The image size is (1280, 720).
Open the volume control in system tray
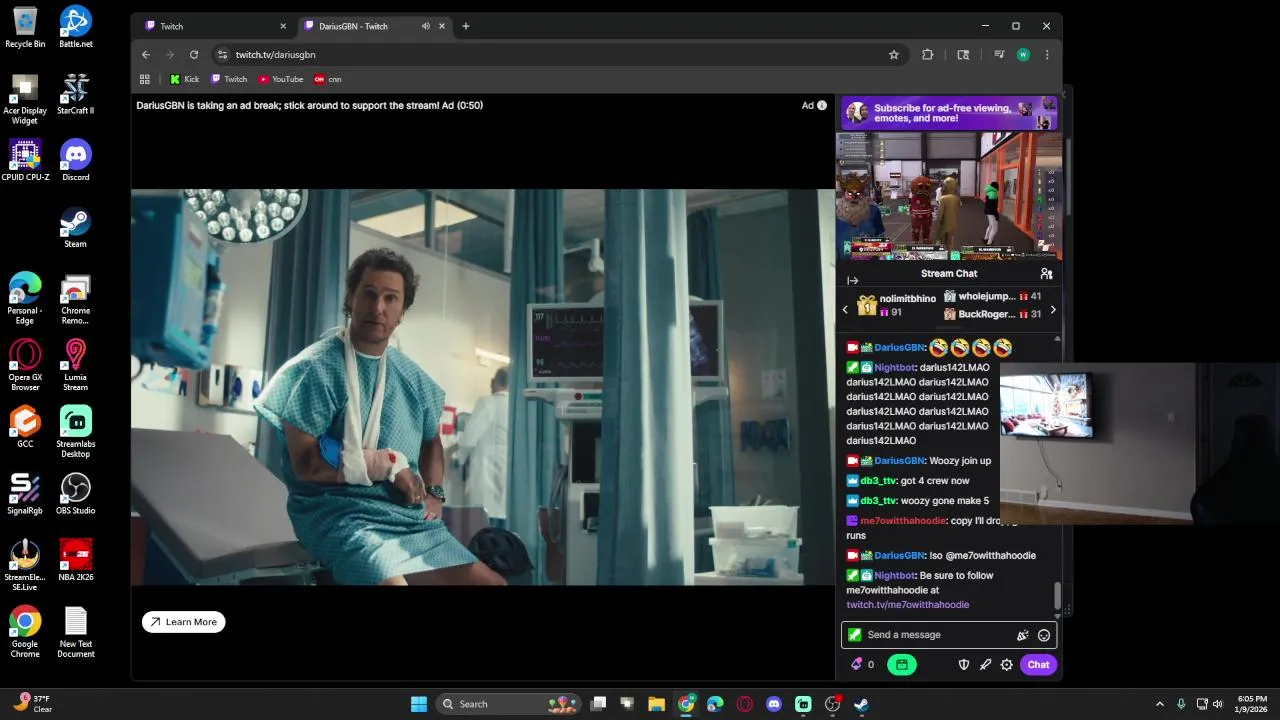click(x=1218, y=704)
